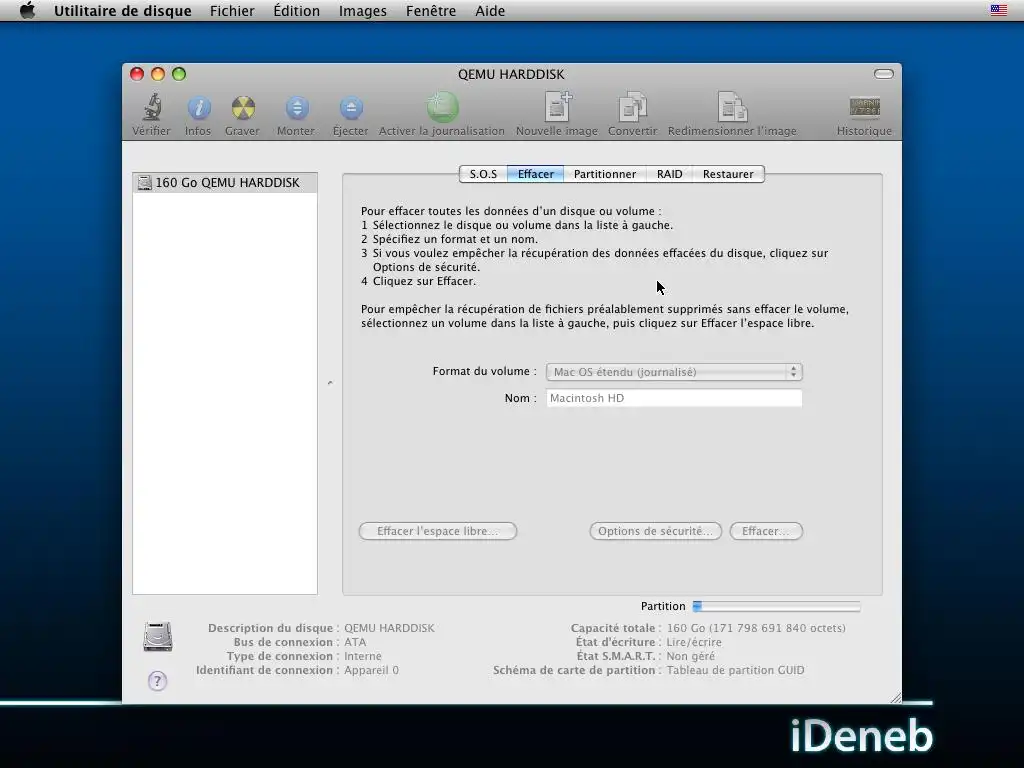Click the Monter toolbar icon
Image resolution: width=1024 pixels, height=768 pixels.
(x=296, y=108)
